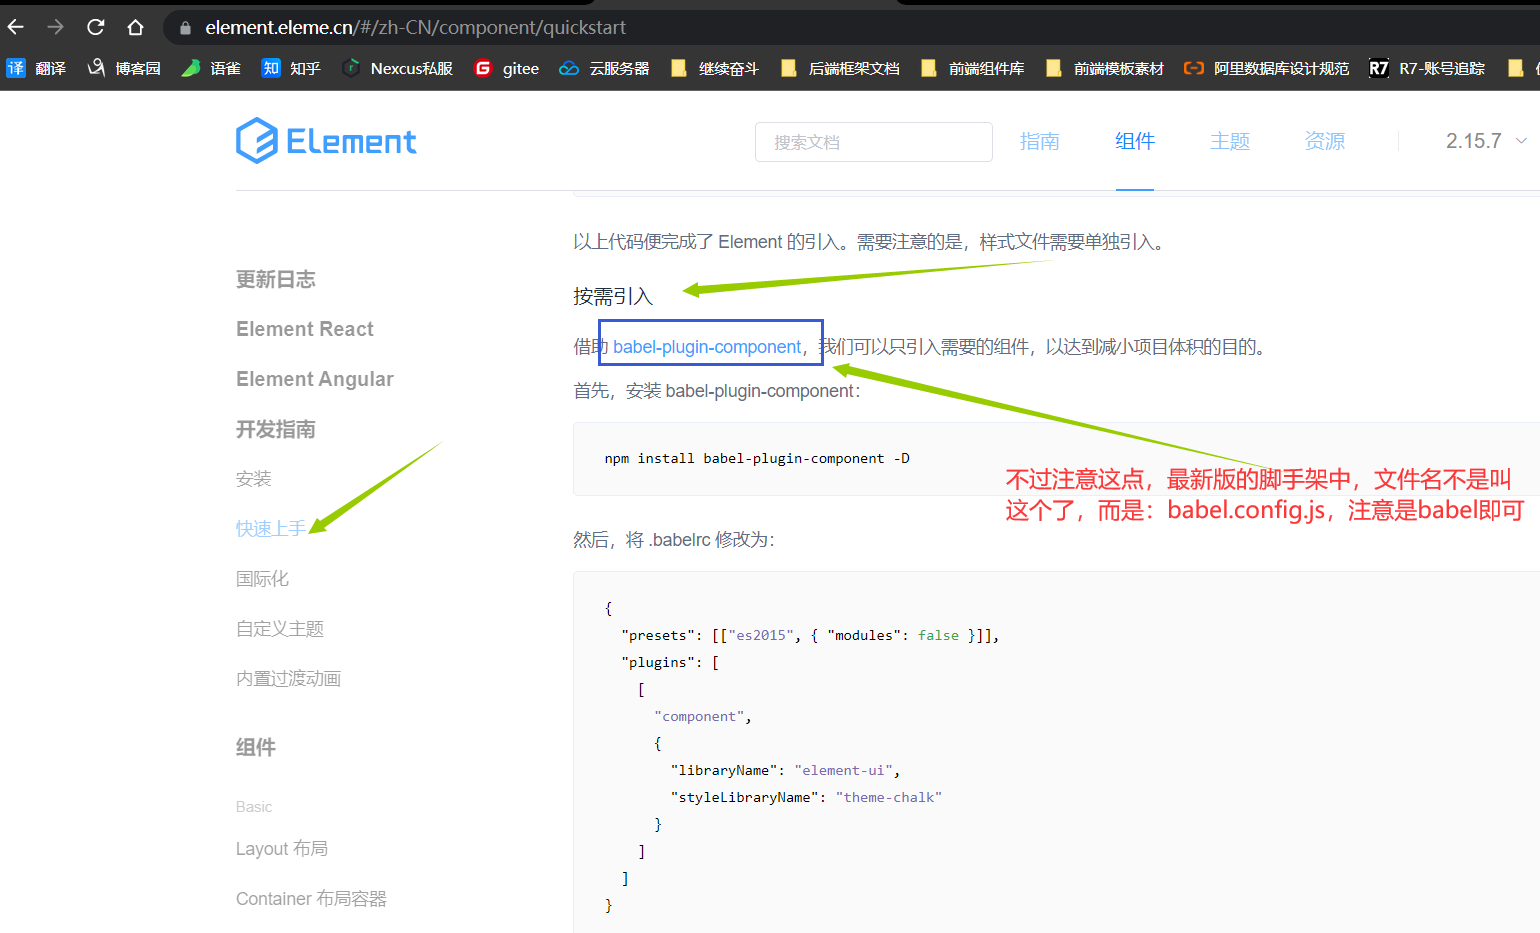This screenshot has width=1540, height=933.
Task: Open the 云服务器 bookmark
Action: 604,68
